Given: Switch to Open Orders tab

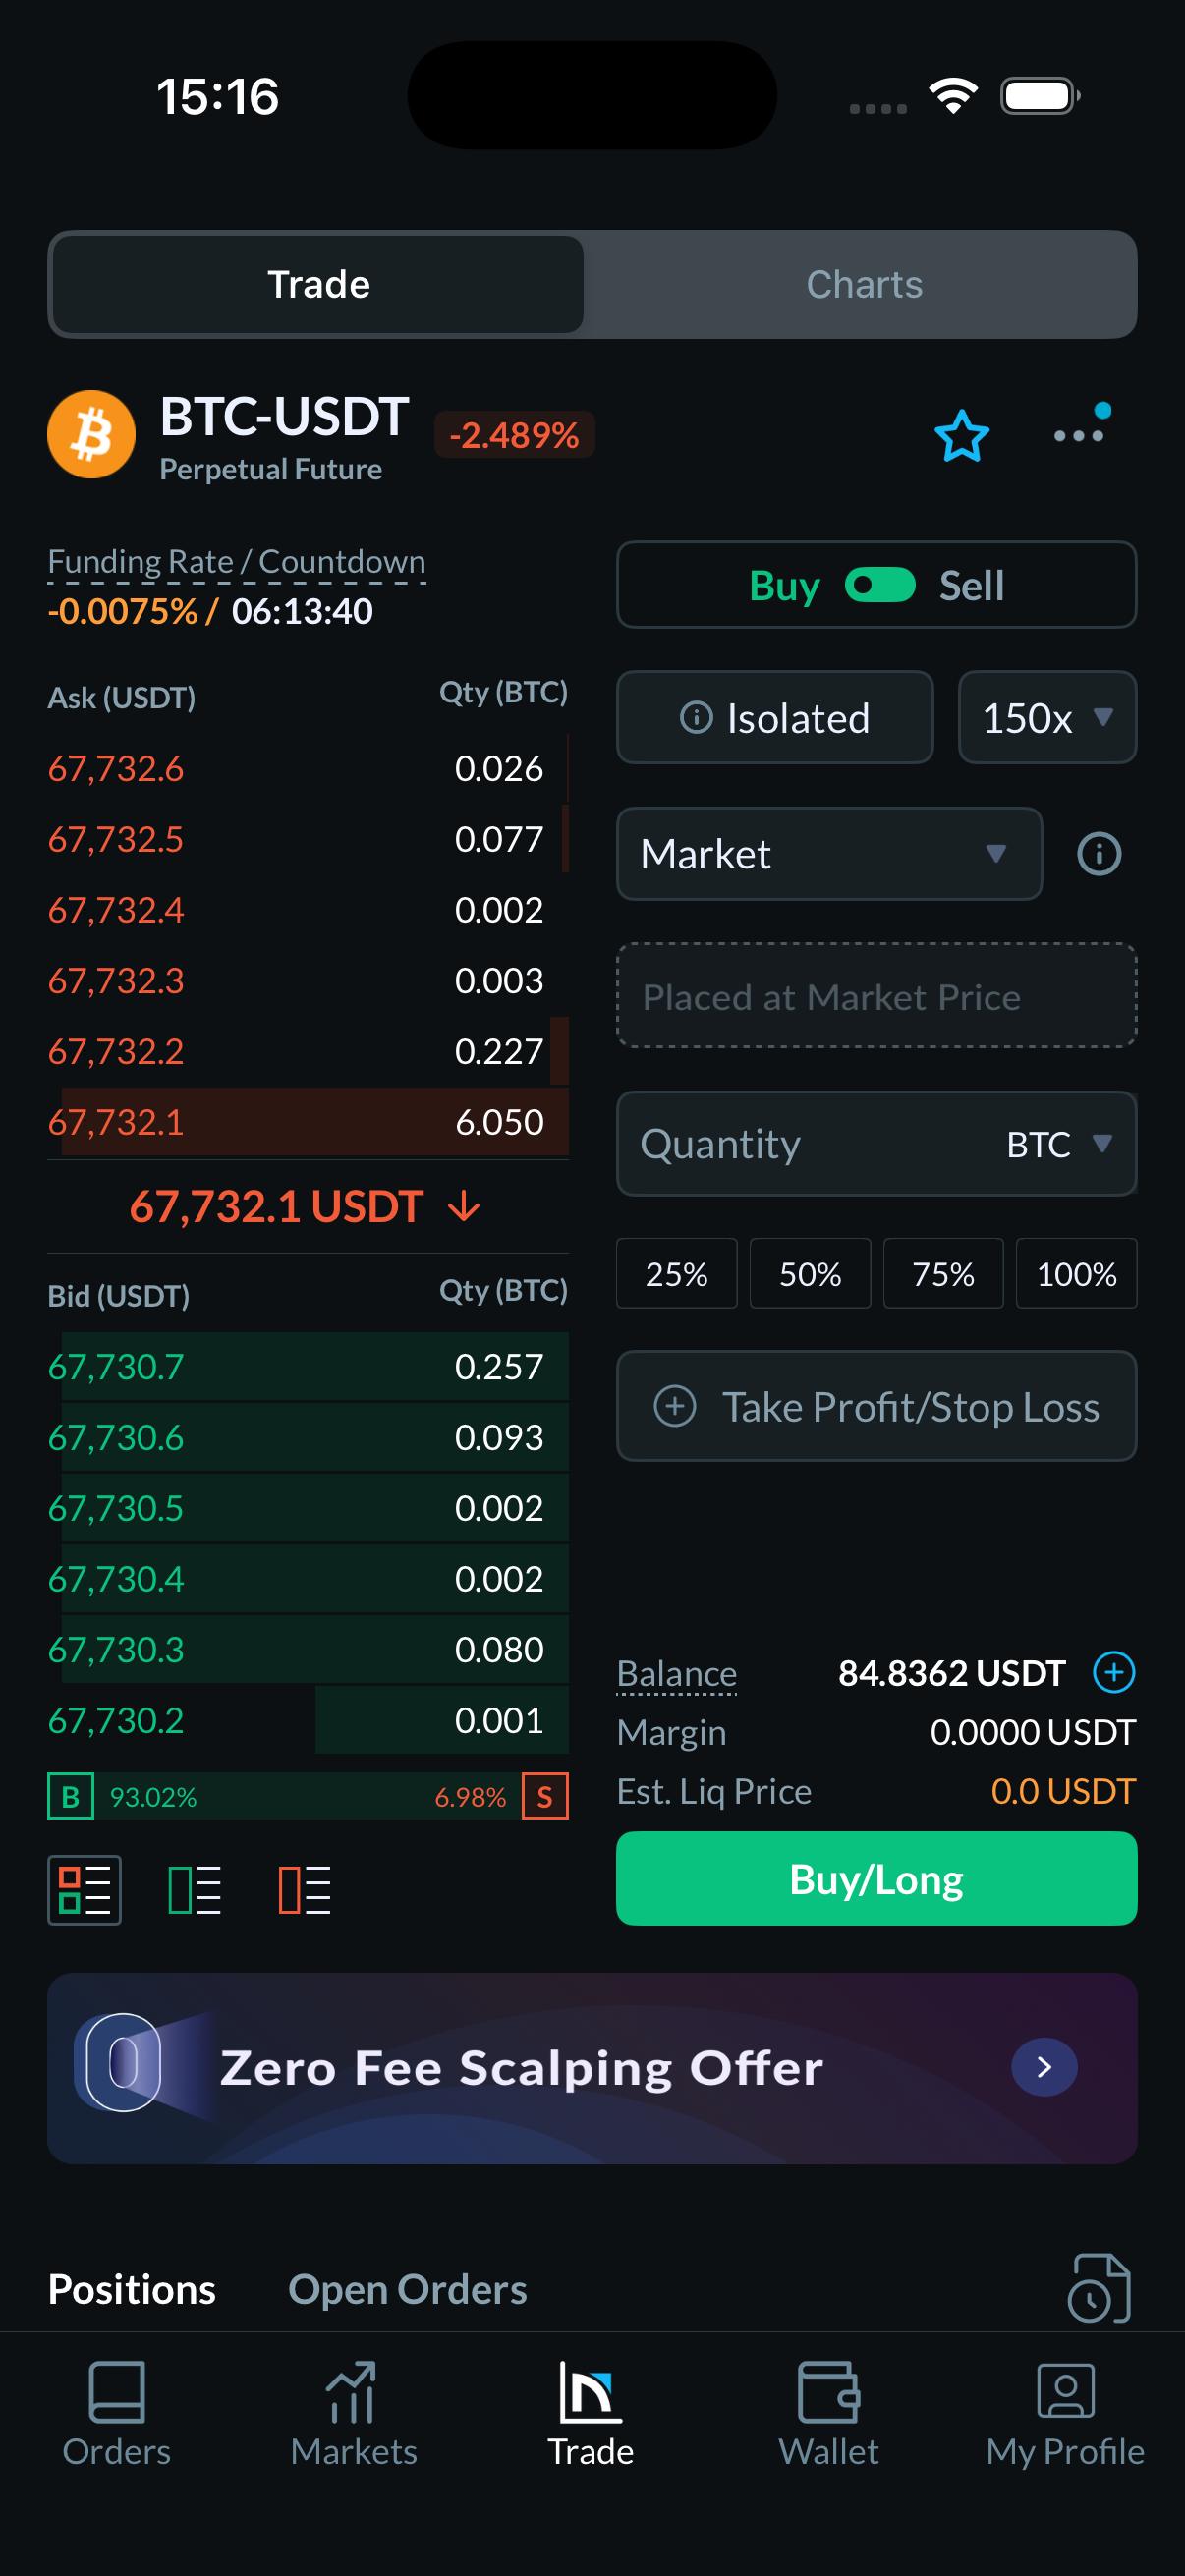Looking at the screenshot, I should 407,2289.
